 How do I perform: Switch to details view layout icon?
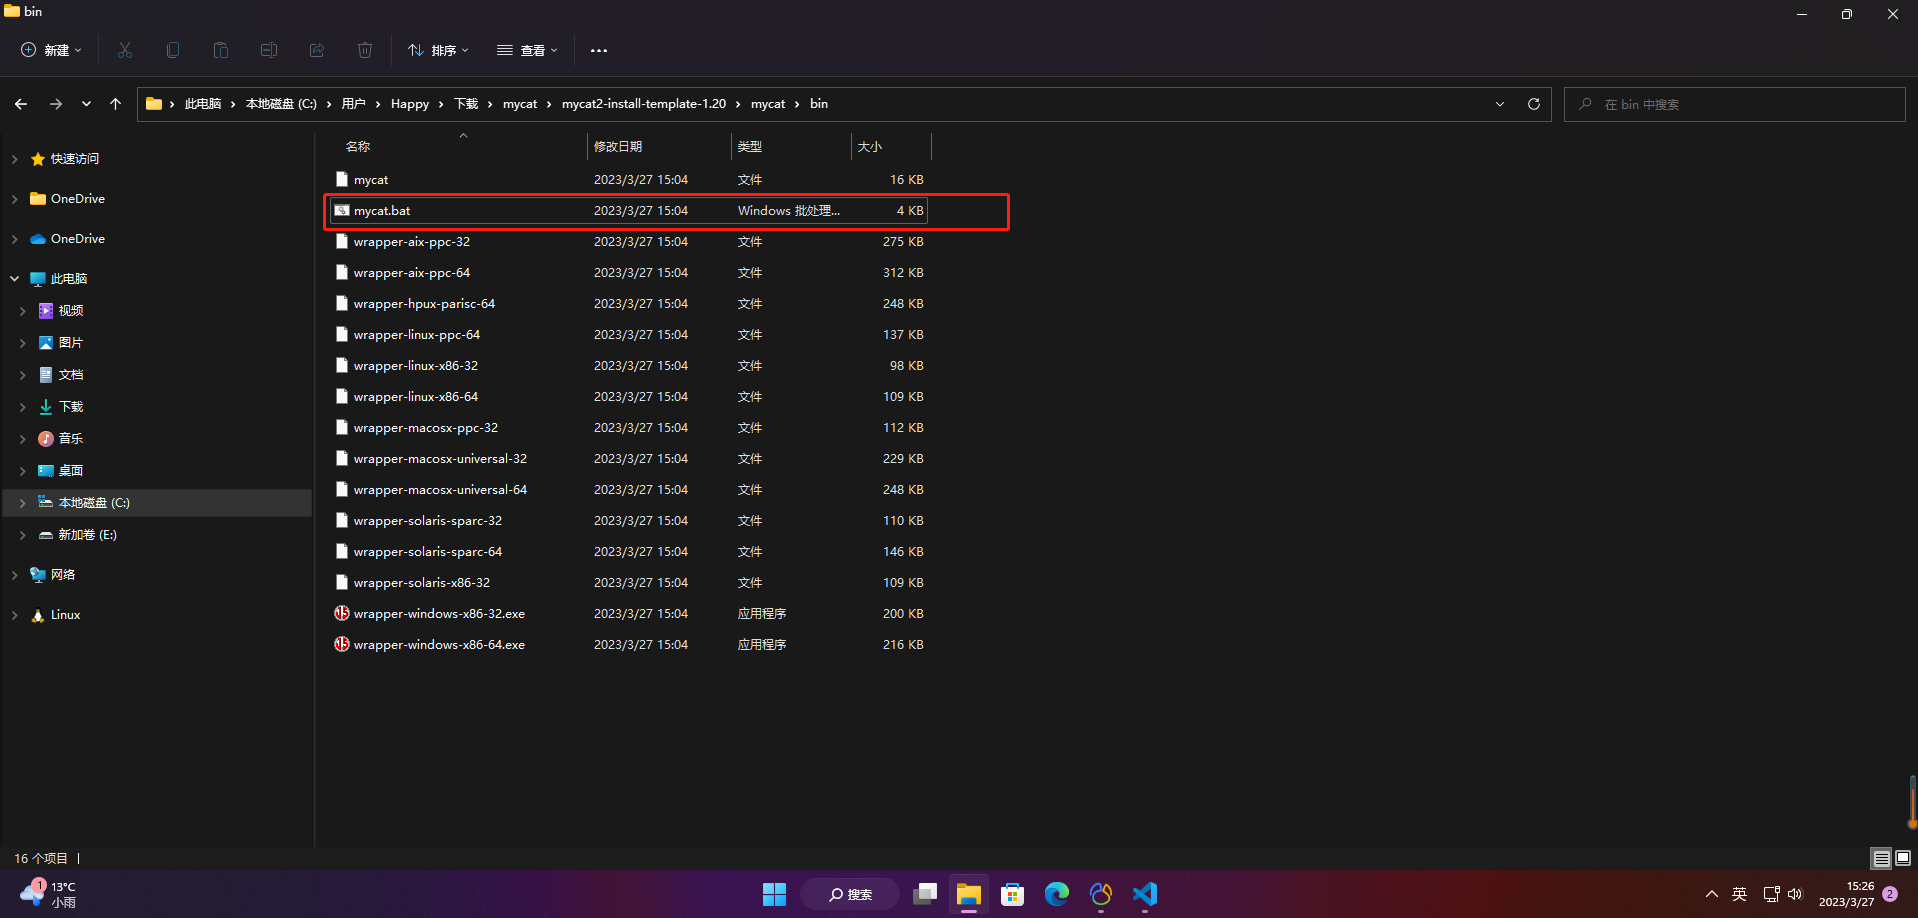click(1881, 858)
